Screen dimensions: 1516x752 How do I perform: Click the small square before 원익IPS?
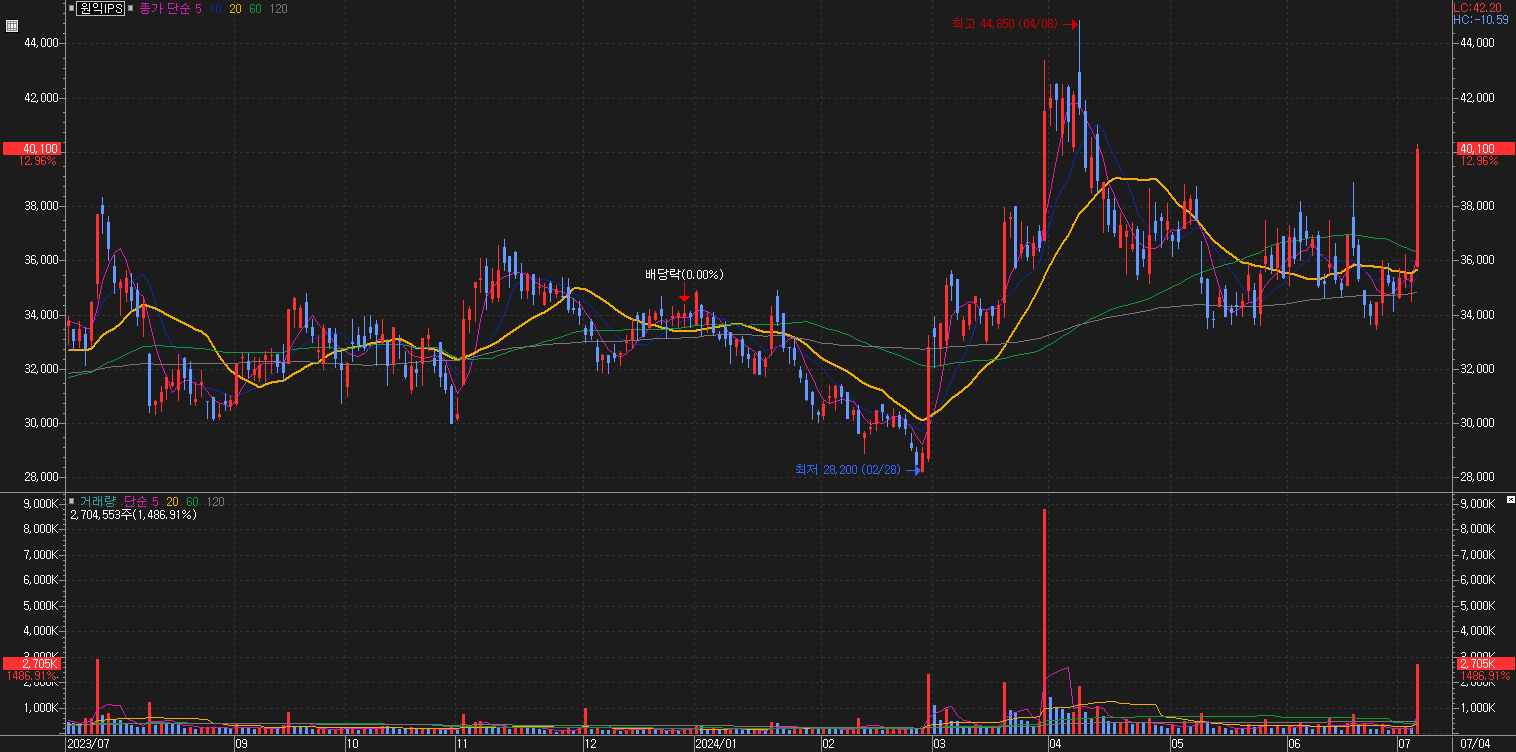click(71, 9)
